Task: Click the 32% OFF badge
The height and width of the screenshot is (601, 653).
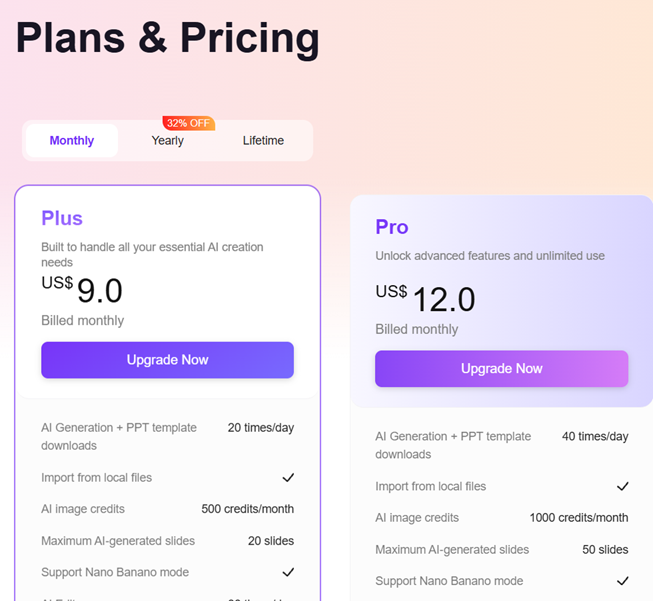Action: click(188, 123)
